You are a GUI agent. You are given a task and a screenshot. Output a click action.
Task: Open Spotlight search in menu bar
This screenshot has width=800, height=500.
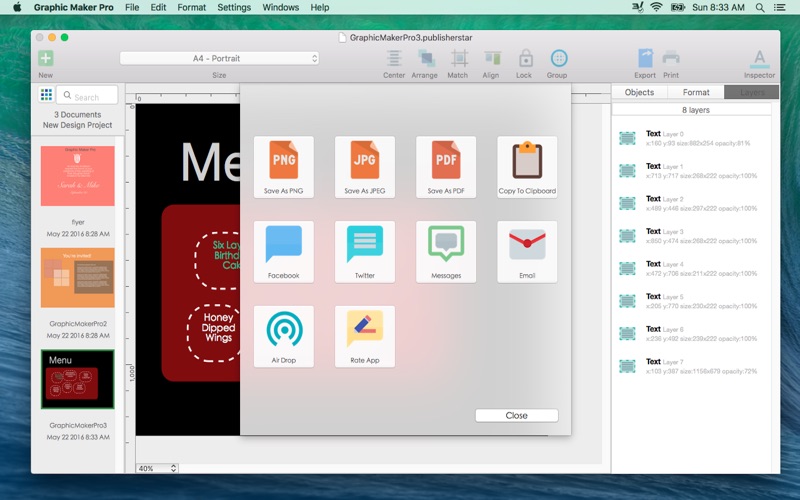[x=760, y=8]
